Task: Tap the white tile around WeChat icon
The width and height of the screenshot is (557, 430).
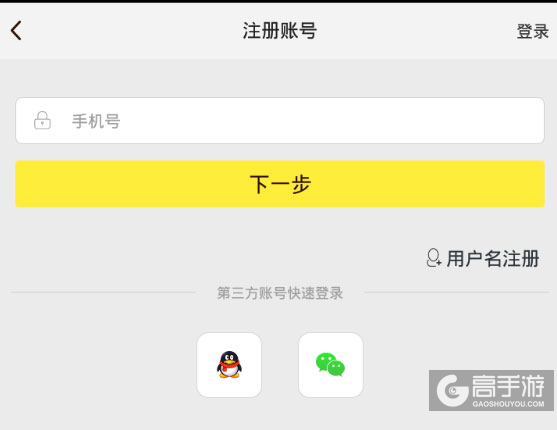Action: [x=331, y=365]
